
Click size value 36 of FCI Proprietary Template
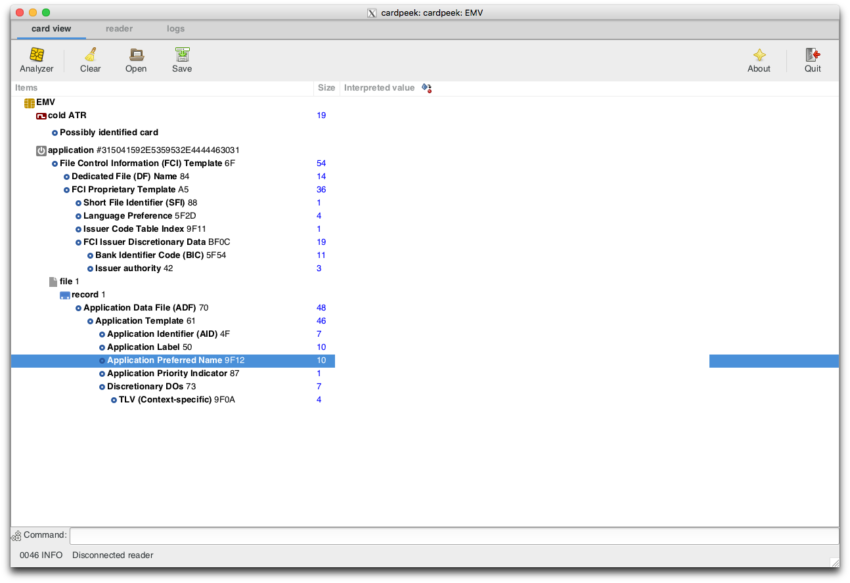click(321, 190)
